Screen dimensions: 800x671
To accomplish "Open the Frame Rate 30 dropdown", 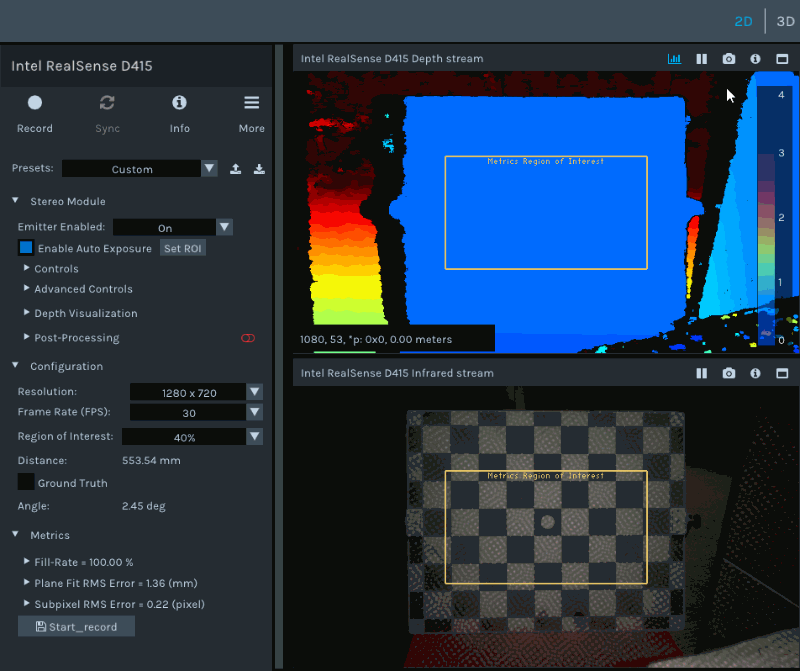I will tap(196, 412).
